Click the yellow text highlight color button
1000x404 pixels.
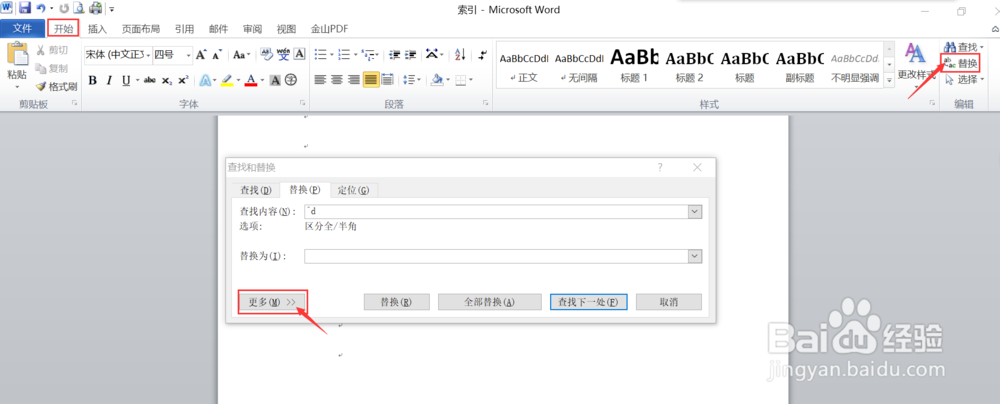tap(226, 80)
